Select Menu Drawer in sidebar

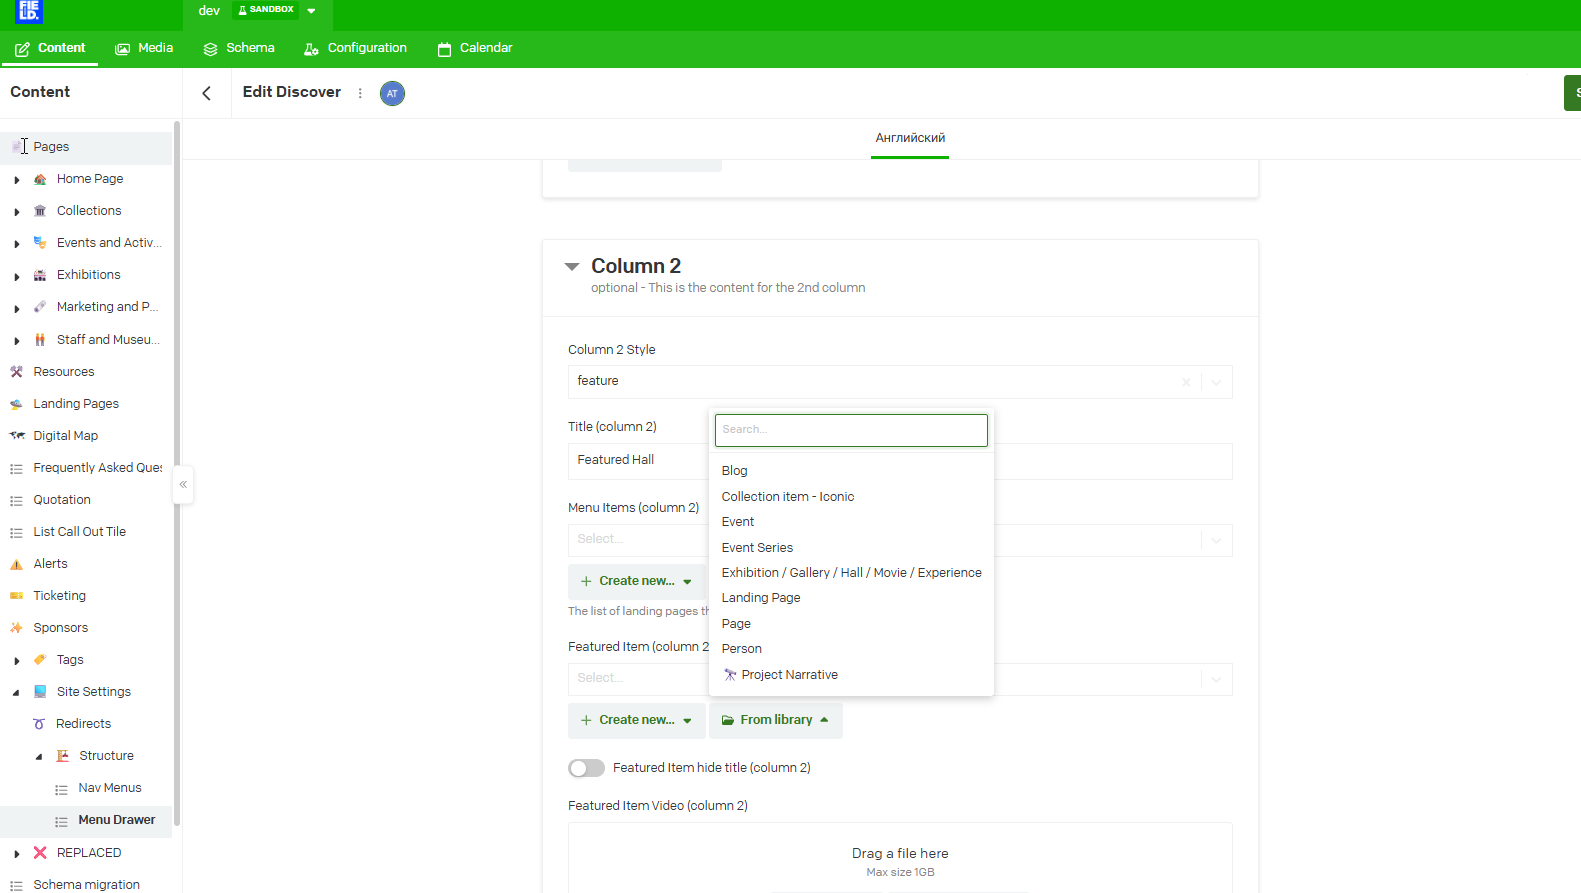[116, 820]
